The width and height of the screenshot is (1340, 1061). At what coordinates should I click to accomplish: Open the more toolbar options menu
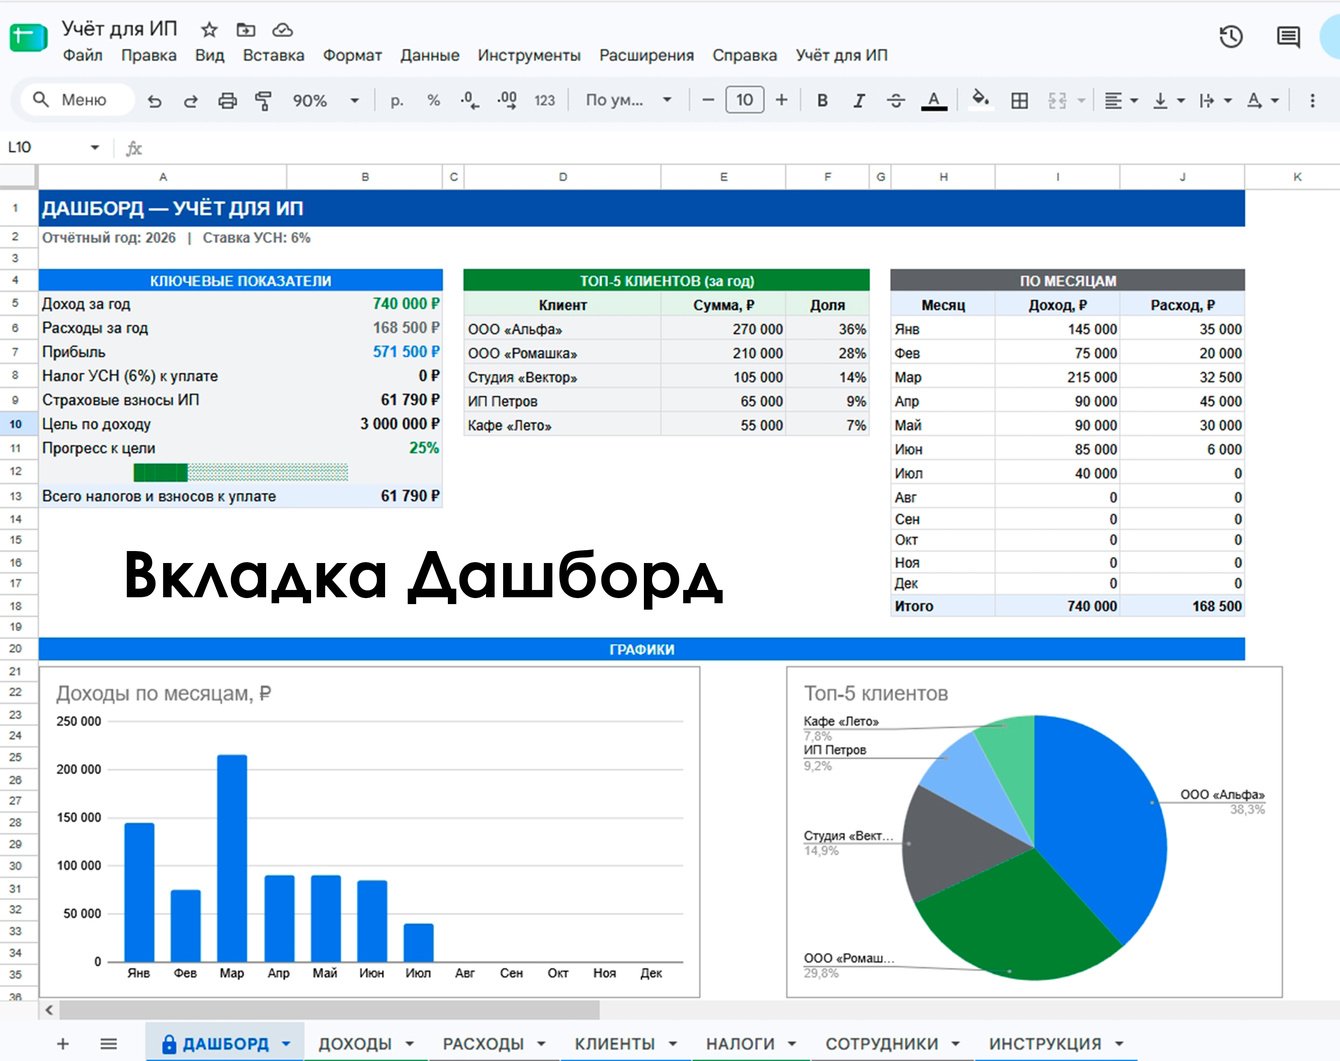1312,100
